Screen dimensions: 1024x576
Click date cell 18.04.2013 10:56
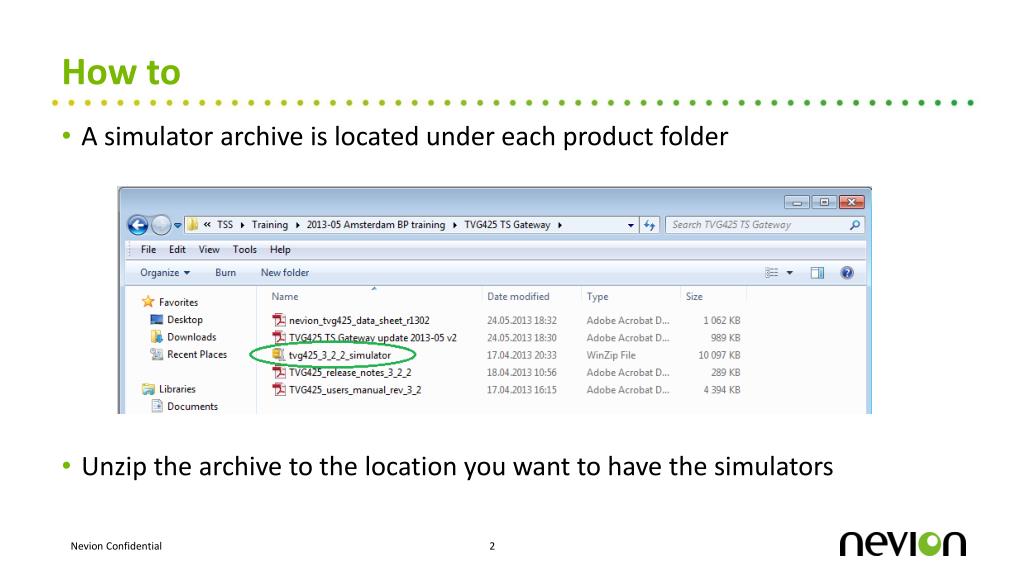pos(522,372)
